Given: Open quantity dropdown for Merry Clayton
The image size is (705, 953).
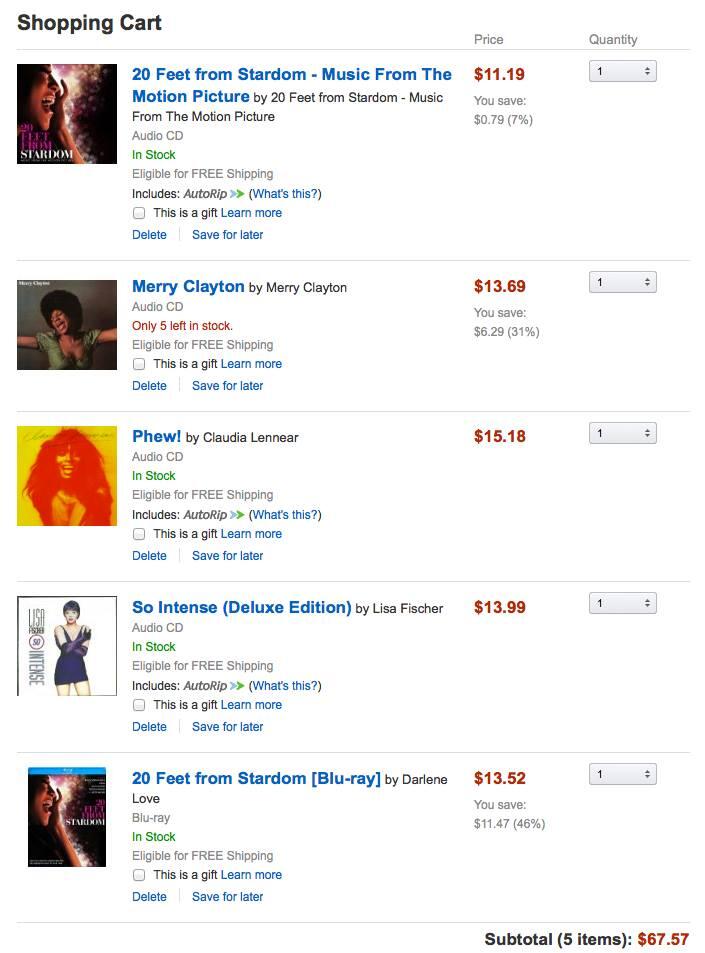Looking at the screenshot, I should [x=622, y=283].
